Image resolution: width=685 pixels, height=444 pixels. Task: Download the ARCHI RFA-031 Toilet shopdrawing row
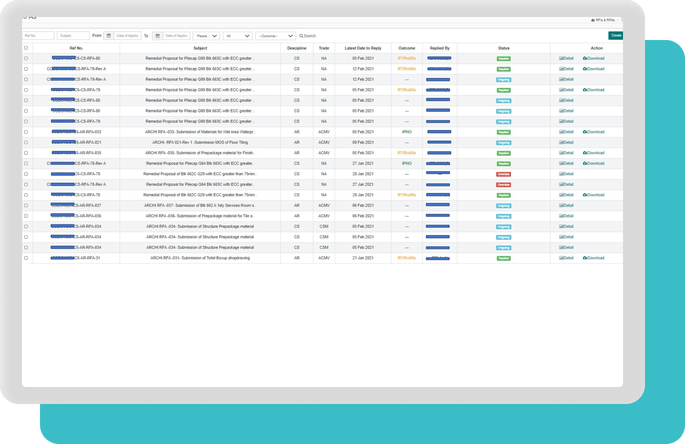tap(594, 257)
